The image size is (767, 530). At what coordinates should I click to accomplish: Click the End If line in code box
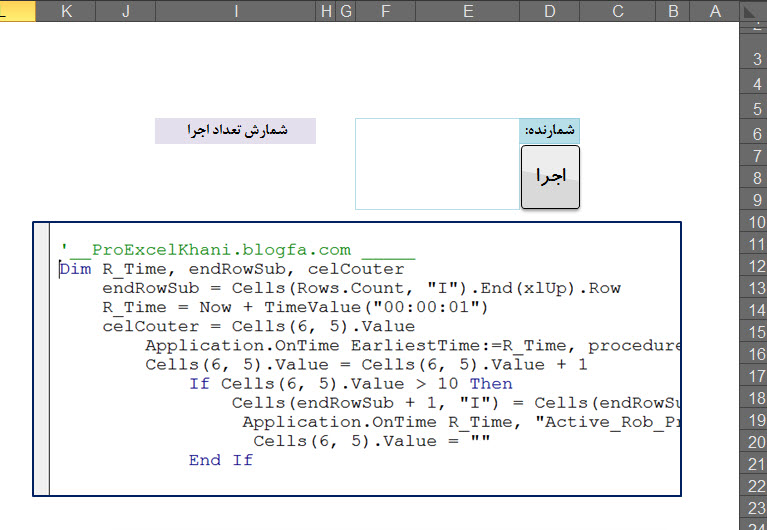coord(221,460)
